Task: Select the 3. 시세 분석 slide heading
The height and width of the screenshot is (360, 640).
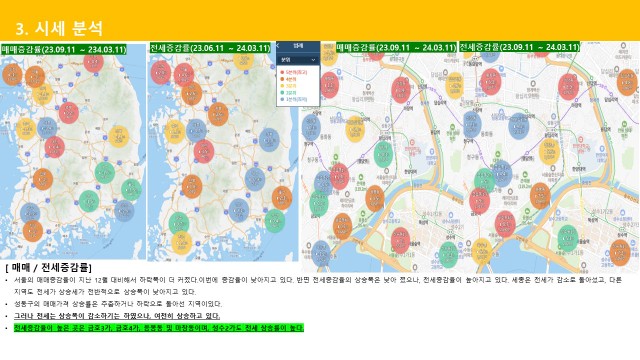Action: tap(59, 29)
